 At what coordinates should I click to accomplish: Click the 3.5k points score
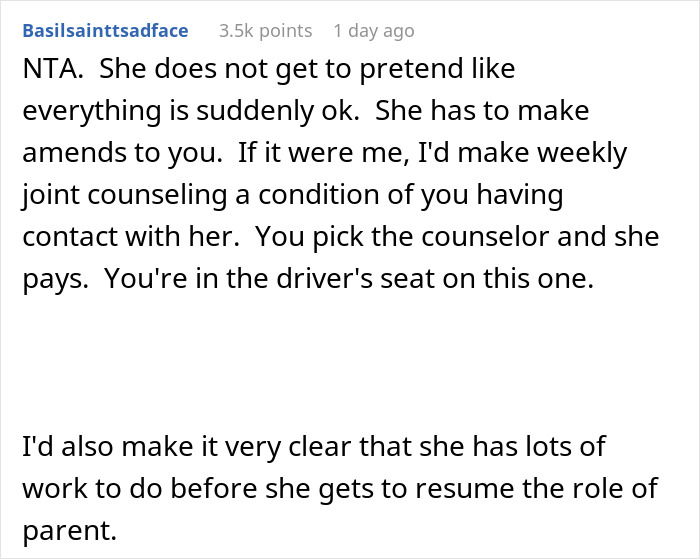click(x=265, y=31)
